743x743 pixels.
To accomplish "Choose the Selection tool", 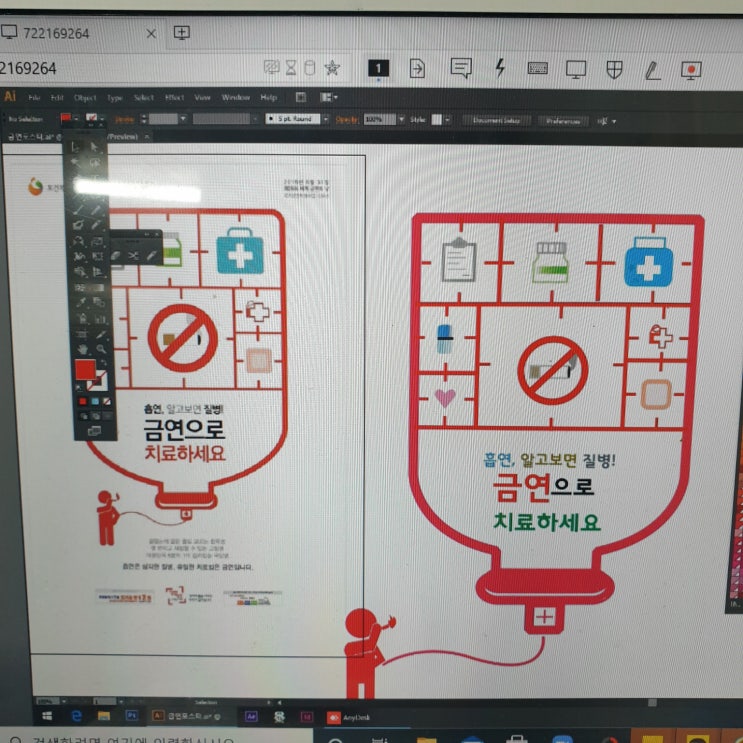I will 76,147.
